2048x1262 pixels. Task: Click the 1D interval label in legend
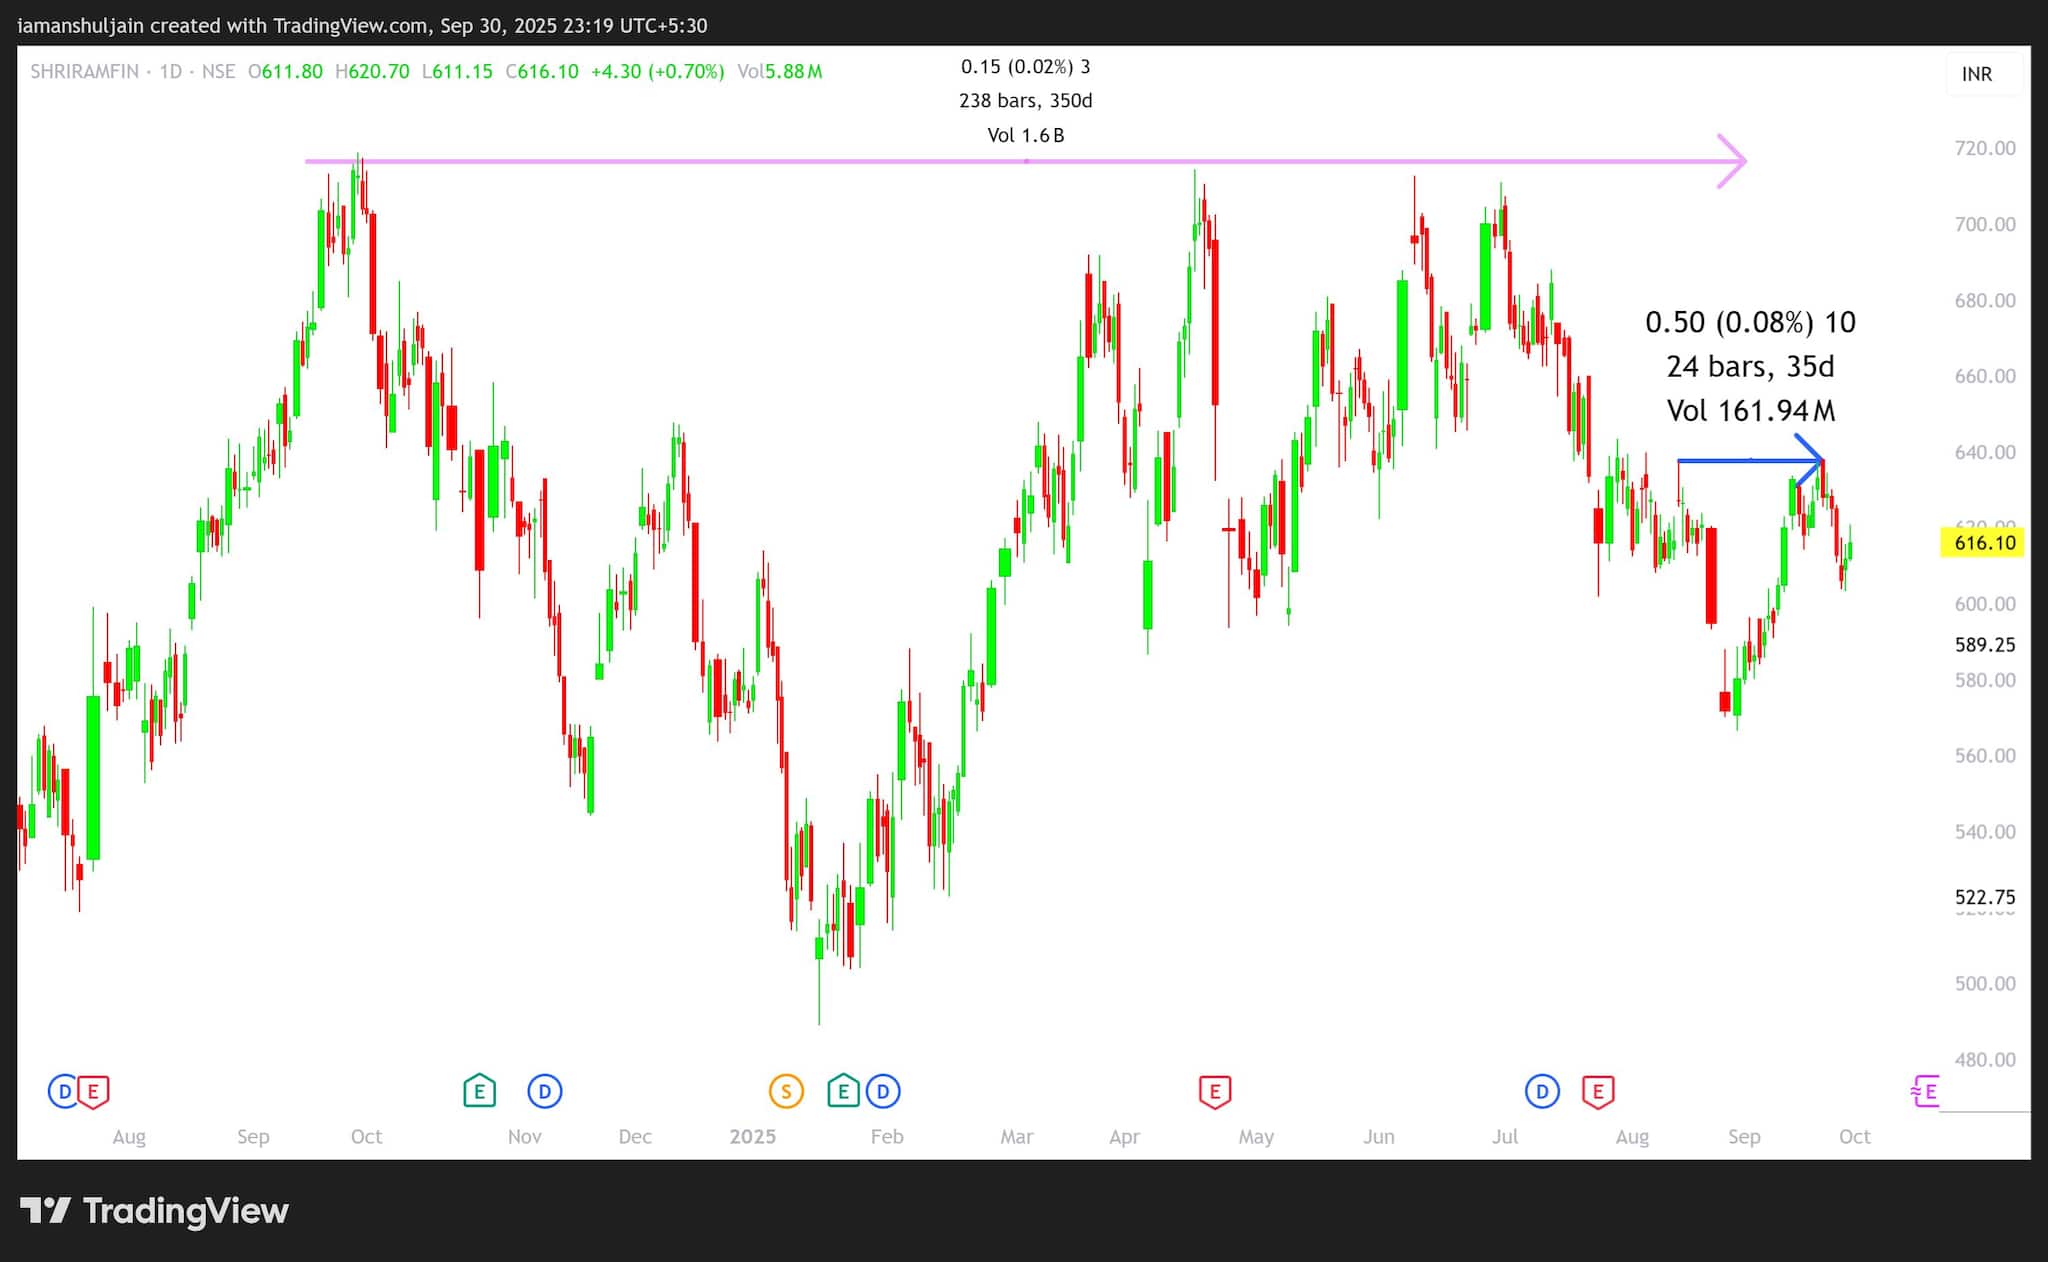pos(170,72)
